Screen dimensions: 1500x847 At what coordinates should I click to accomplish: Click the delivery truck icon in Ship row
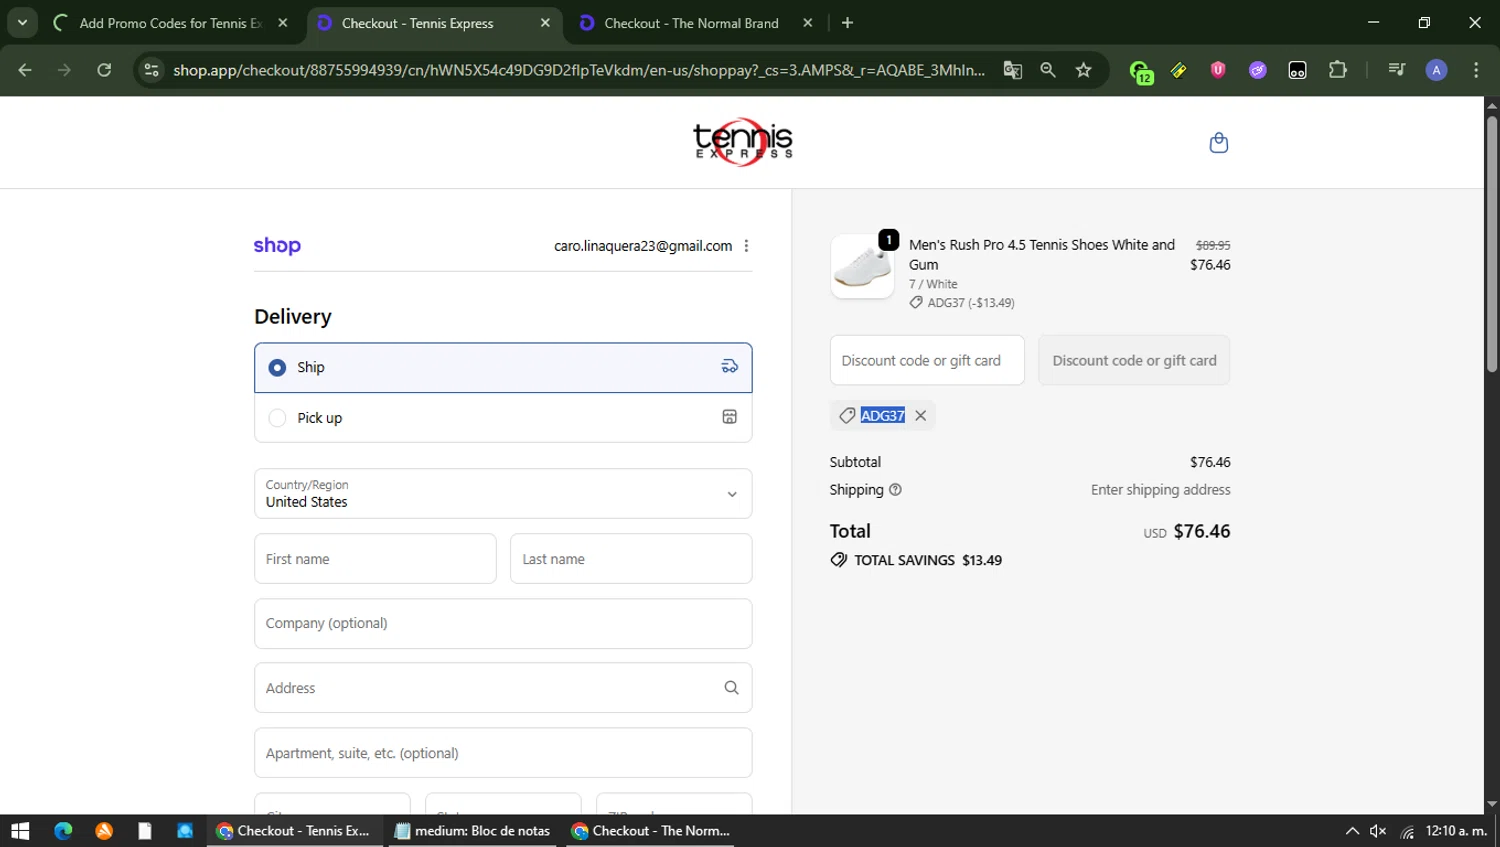(730, 367)
